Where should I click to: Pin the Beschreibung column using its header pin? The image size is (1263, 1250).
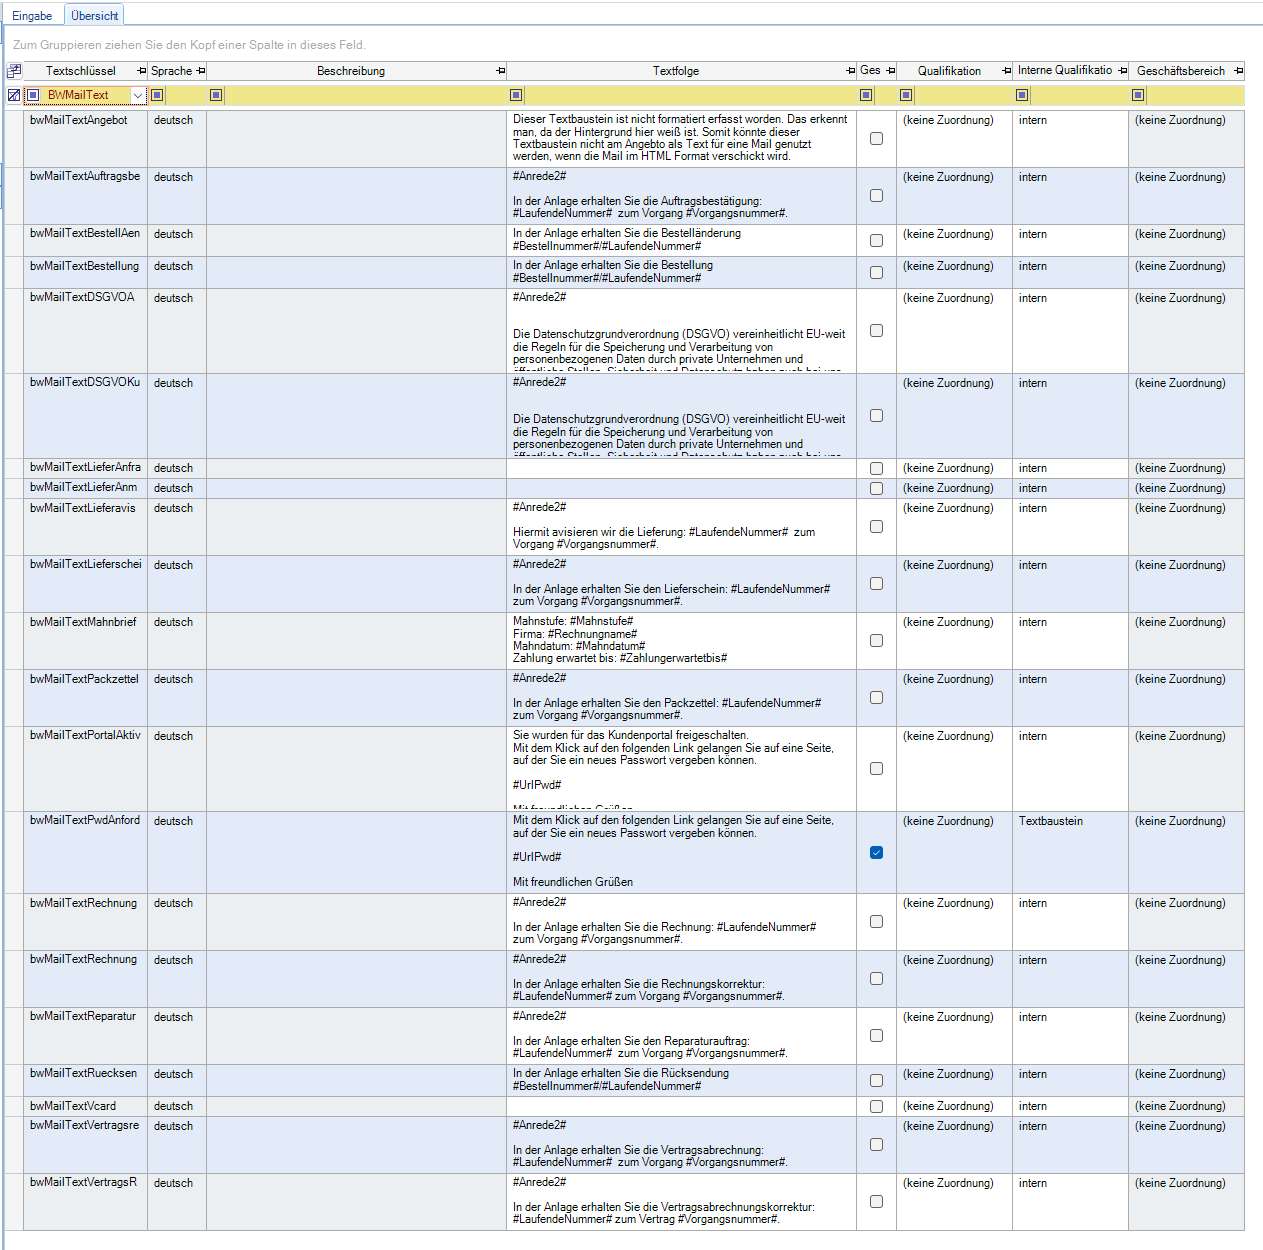[x=500, y=71]
